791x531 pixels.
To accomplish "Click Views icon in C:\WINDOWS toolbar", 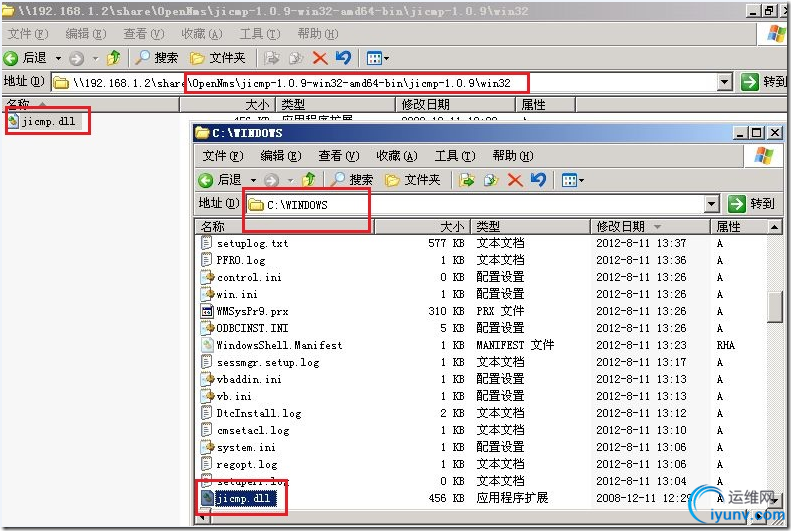I will 570,180.
